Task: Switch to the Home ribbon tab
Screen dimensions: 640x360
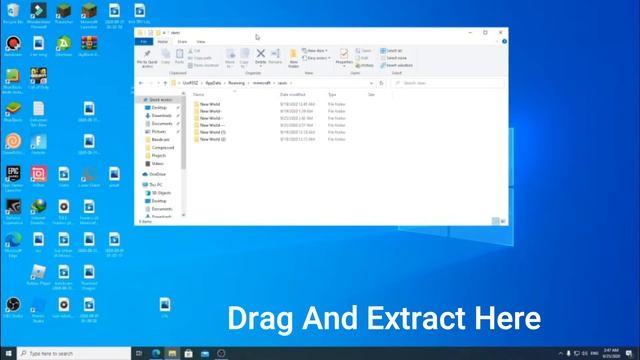Action: coord(162,42)
